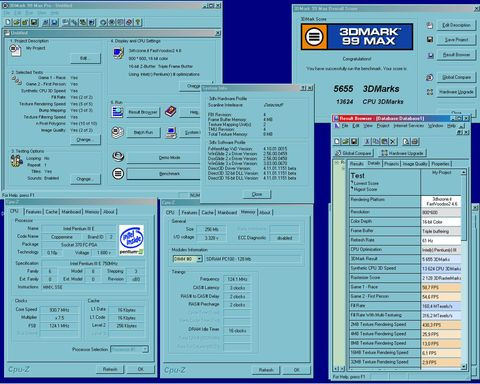Viewport: 480px width, 384px height.
Task: Click icon beside Edit Description button
Action: [x=430, y=25]
